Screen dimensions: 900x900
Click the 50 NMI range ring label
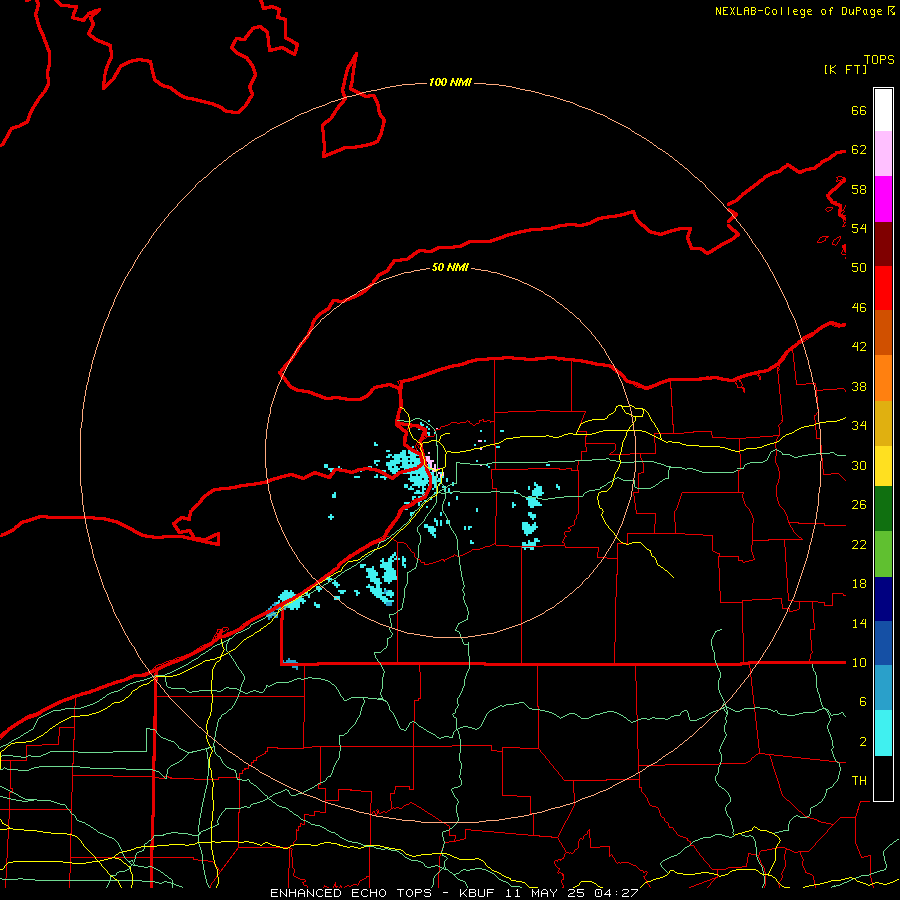[450, 267]
